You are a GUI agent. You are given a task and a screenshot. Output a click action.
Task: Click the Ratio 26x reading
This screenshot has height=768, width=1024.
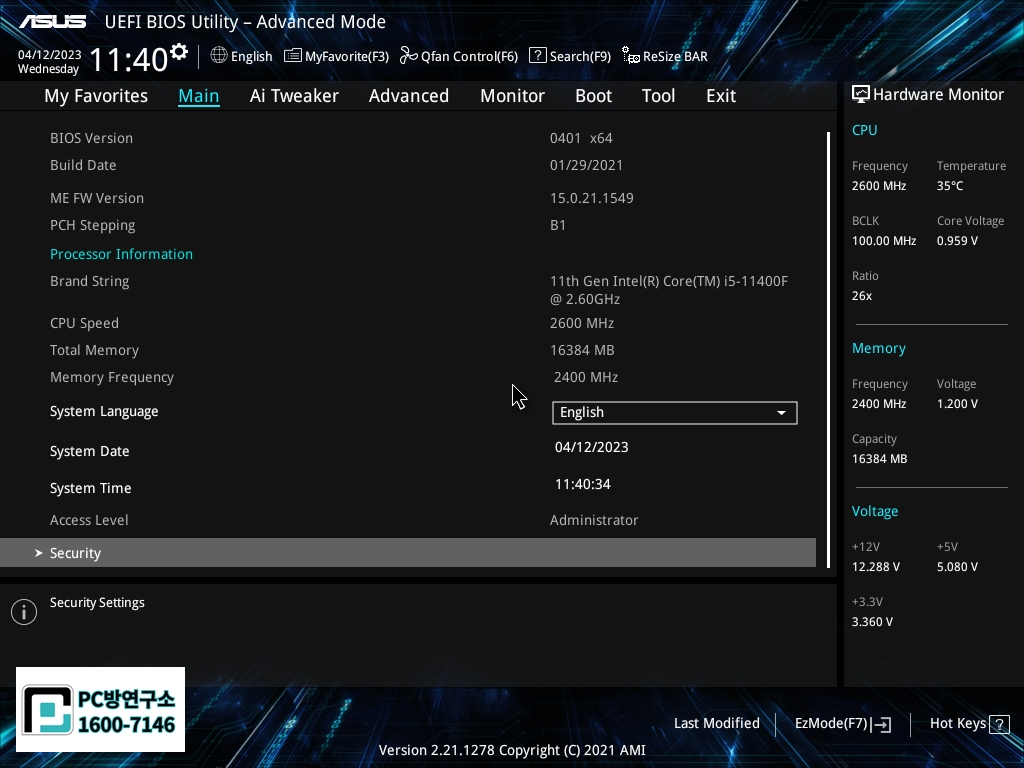click(x=862, y=296)
